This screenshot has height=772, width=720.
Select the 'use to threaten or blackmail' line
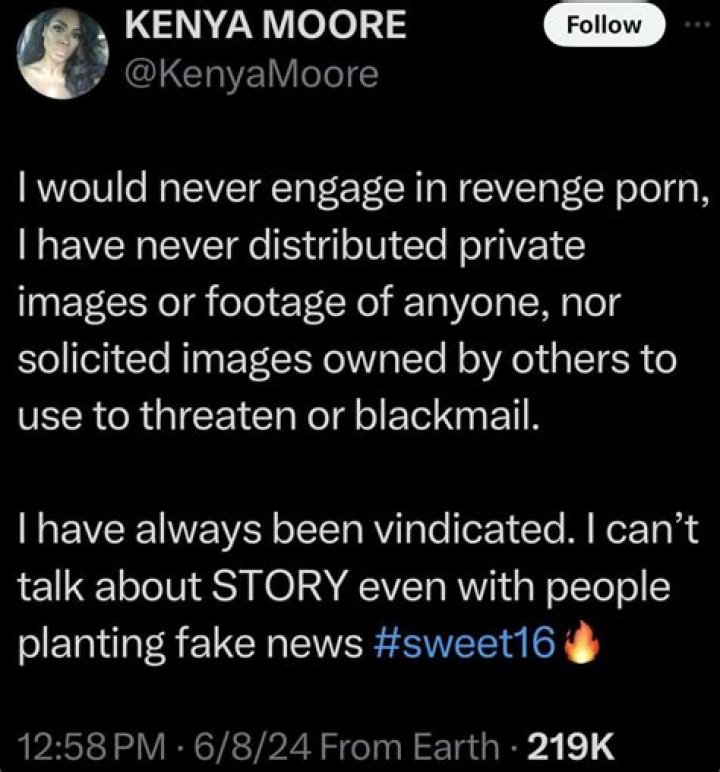(x=279, y=416)
